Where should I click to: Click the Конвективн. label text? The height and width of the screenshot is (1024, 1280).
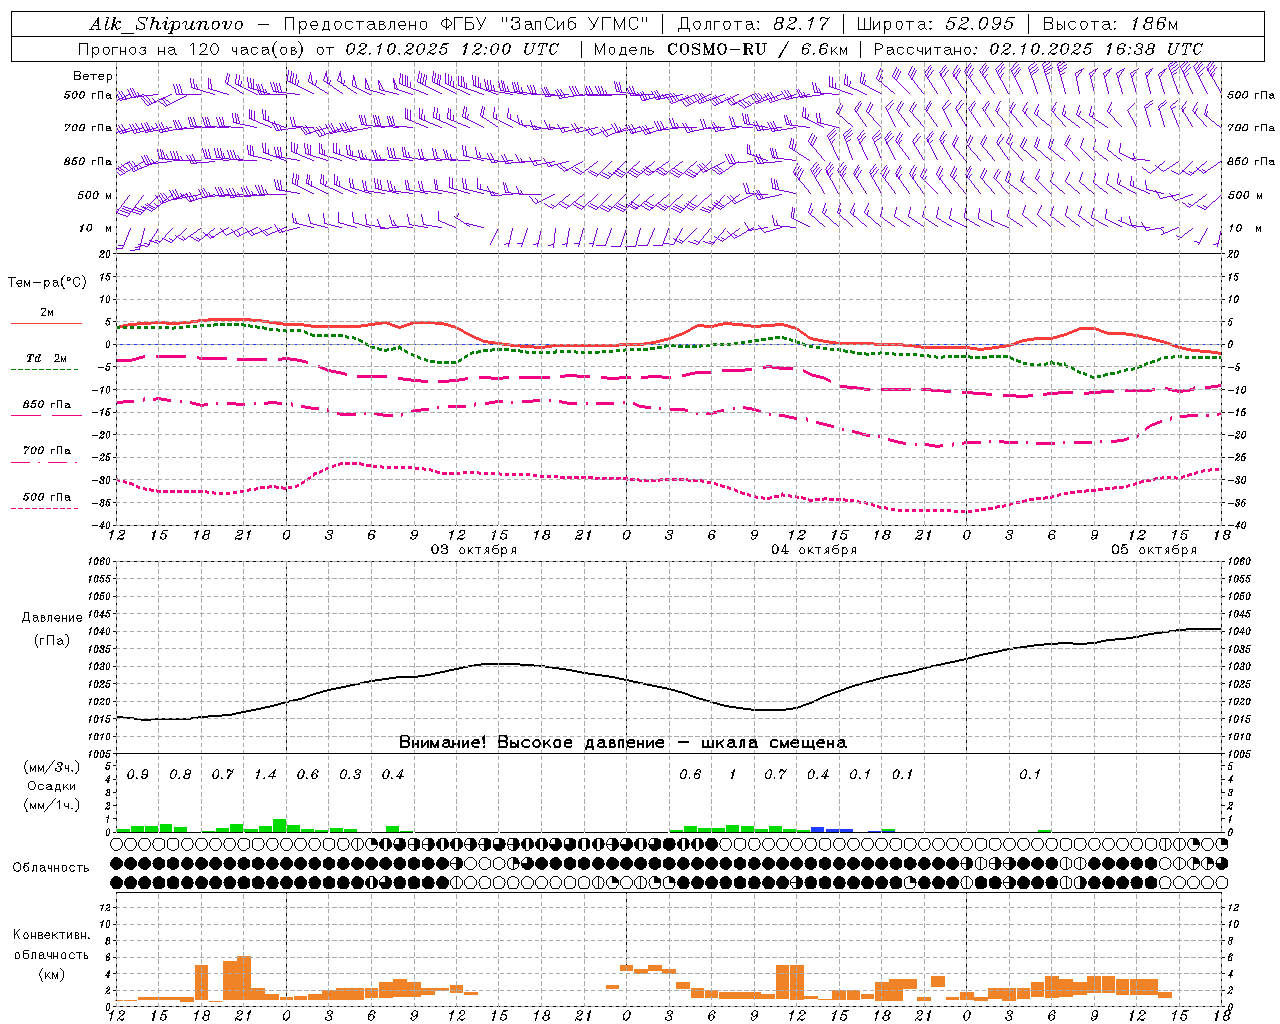click(51, 935)
